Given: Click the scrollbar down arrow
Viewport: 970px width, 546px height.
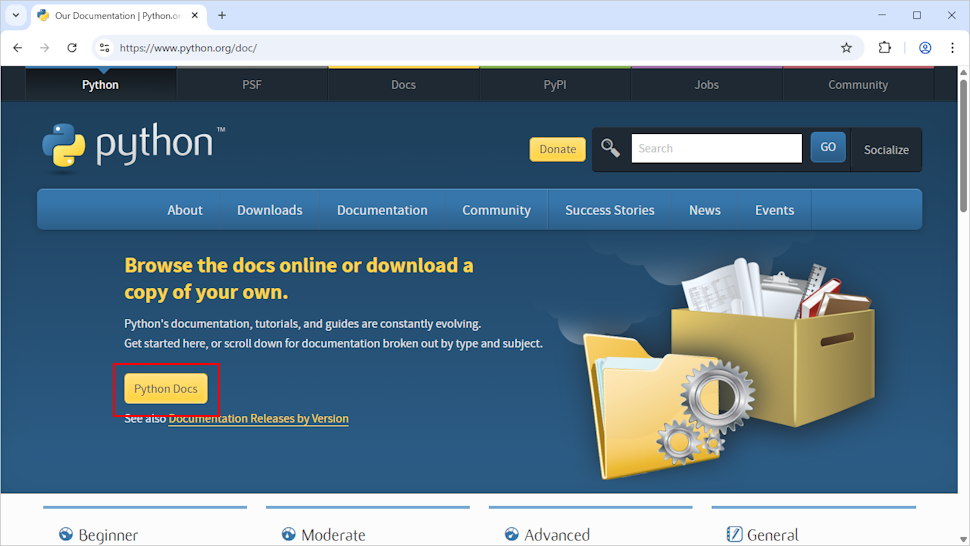Looking at the screenshot, I should pos(963,540).
